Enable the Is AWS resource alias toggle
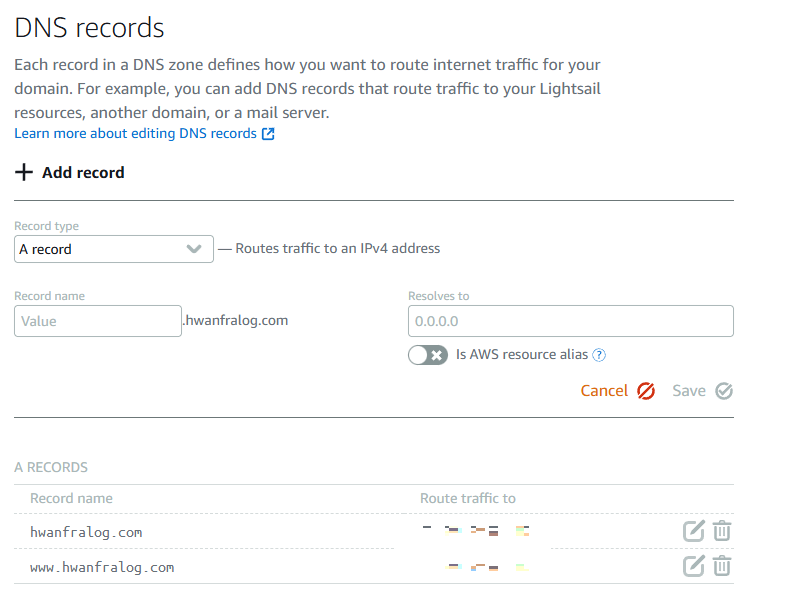Viewport: 801px width, 611px height. pyautogui.click(x=428, y=354)
